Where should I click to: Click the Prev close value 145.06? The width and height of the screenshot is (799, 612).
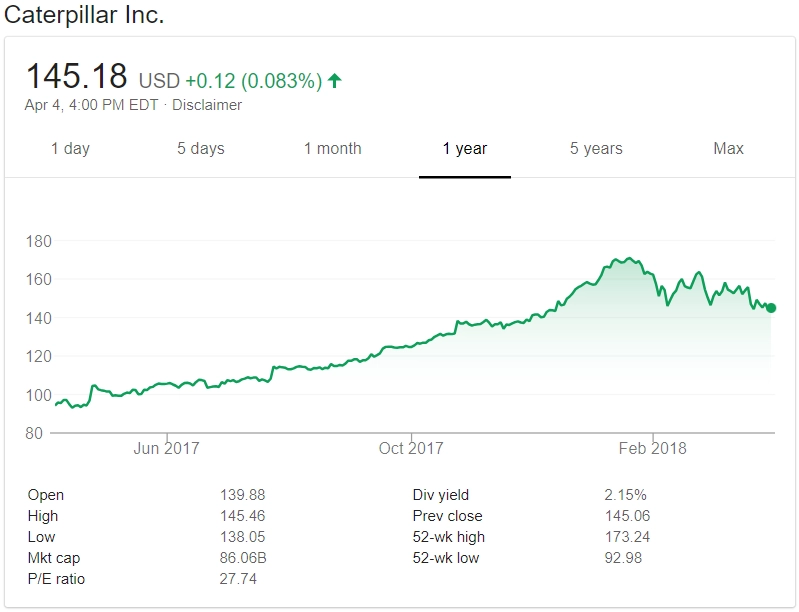(x=627, y=516)
